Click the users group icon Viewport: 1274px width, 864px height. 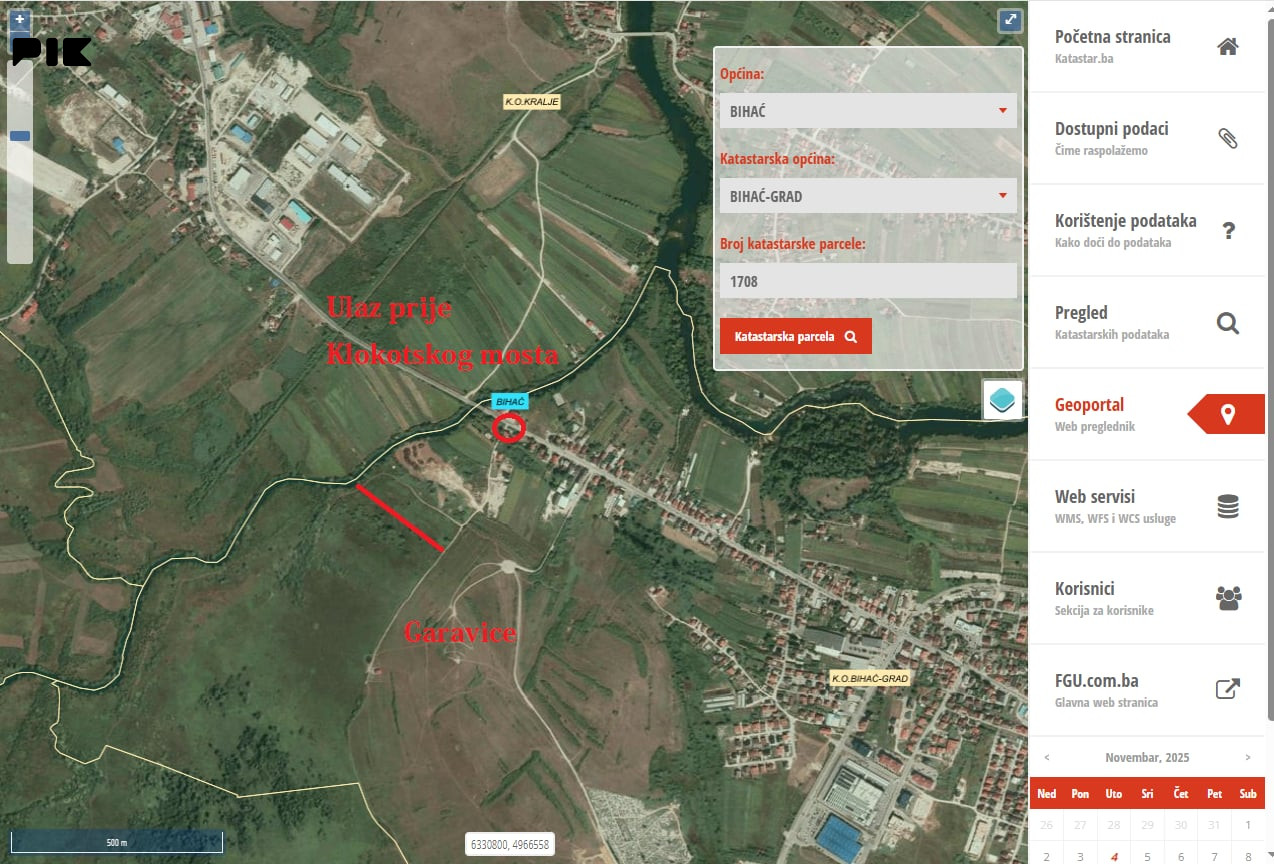[x=1228, y=598]
